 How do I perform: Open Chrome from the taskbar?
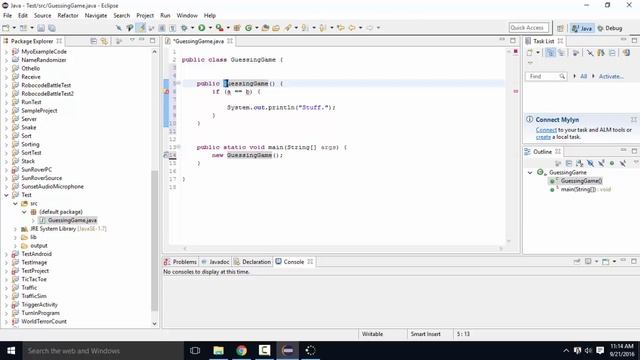(241, 351)
